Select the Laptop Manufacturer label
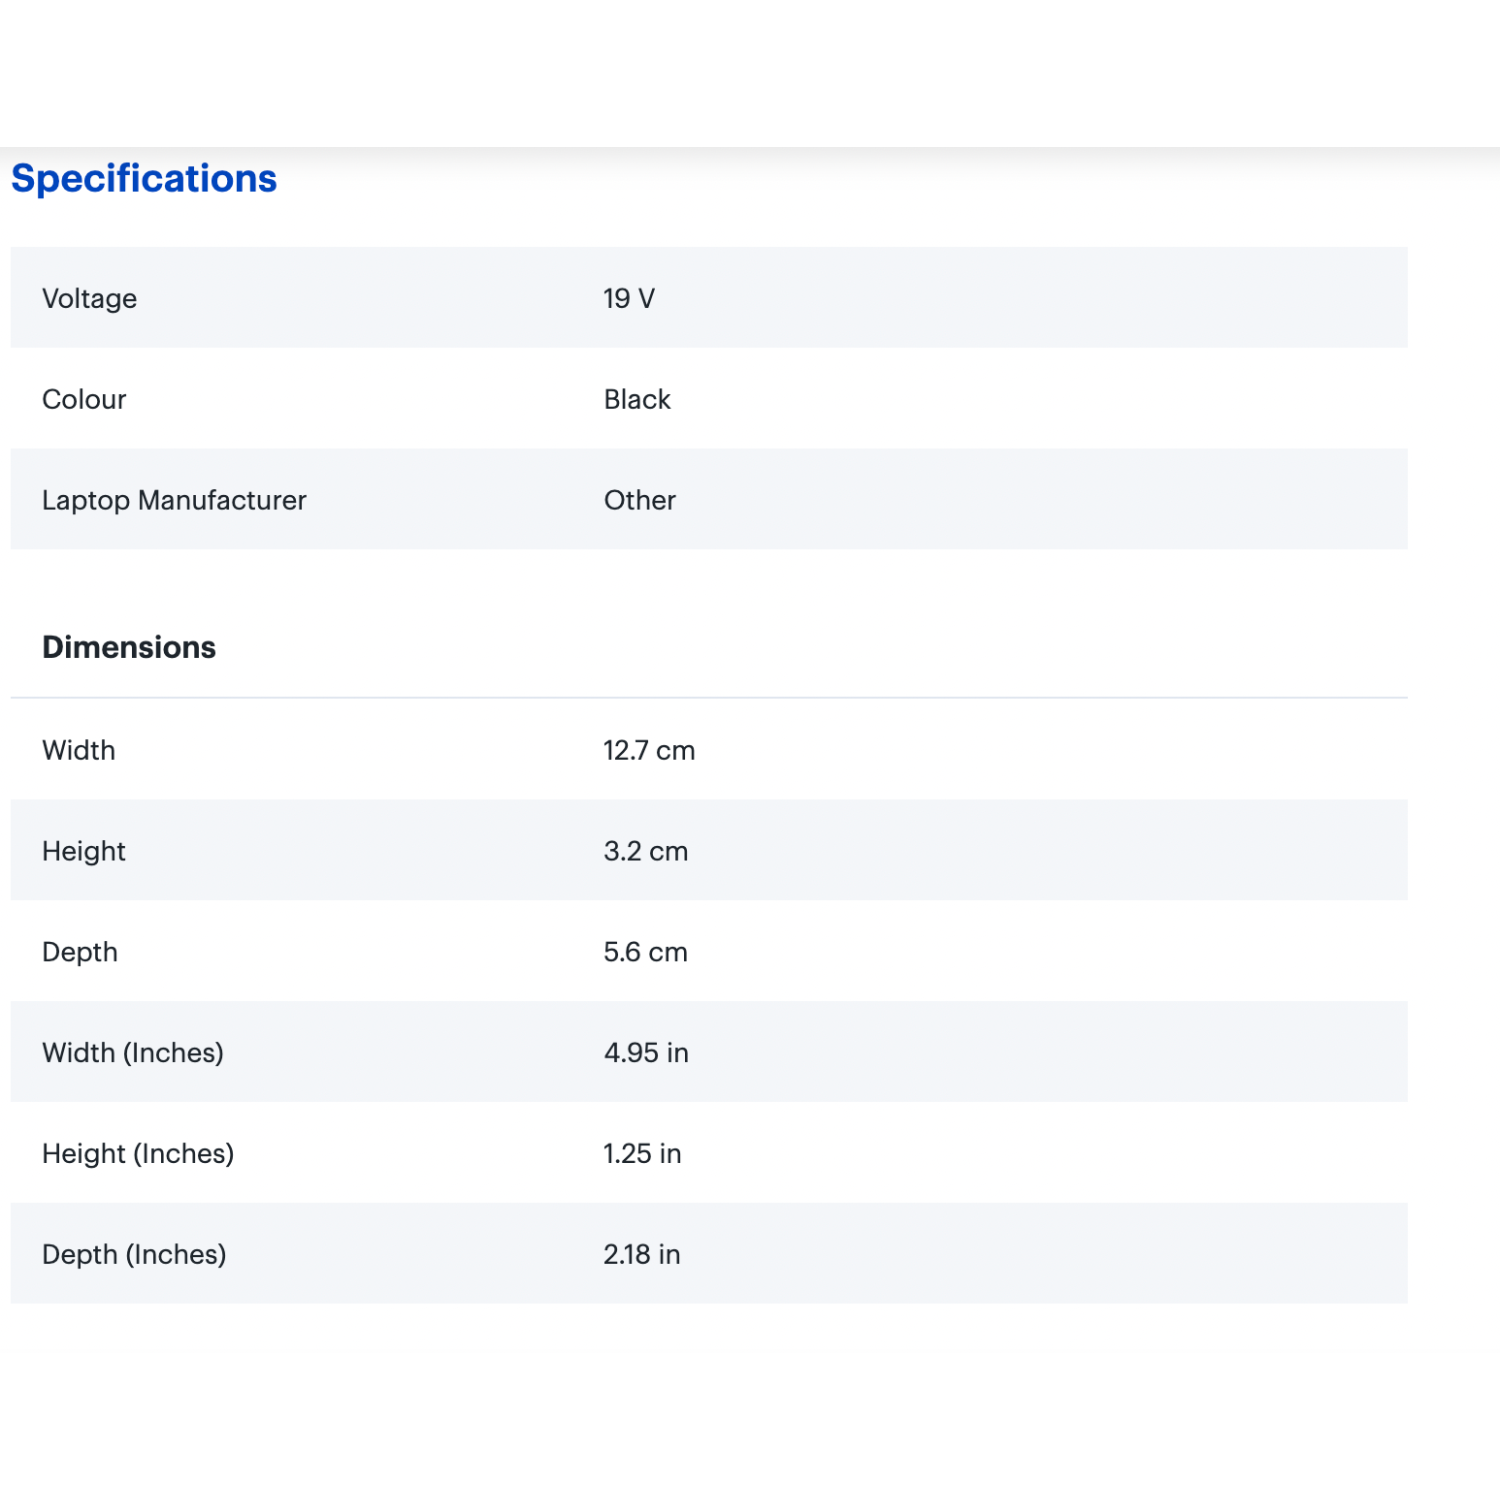The height and width of the screenshot is (1500, 1500). (x=174, y=500)
